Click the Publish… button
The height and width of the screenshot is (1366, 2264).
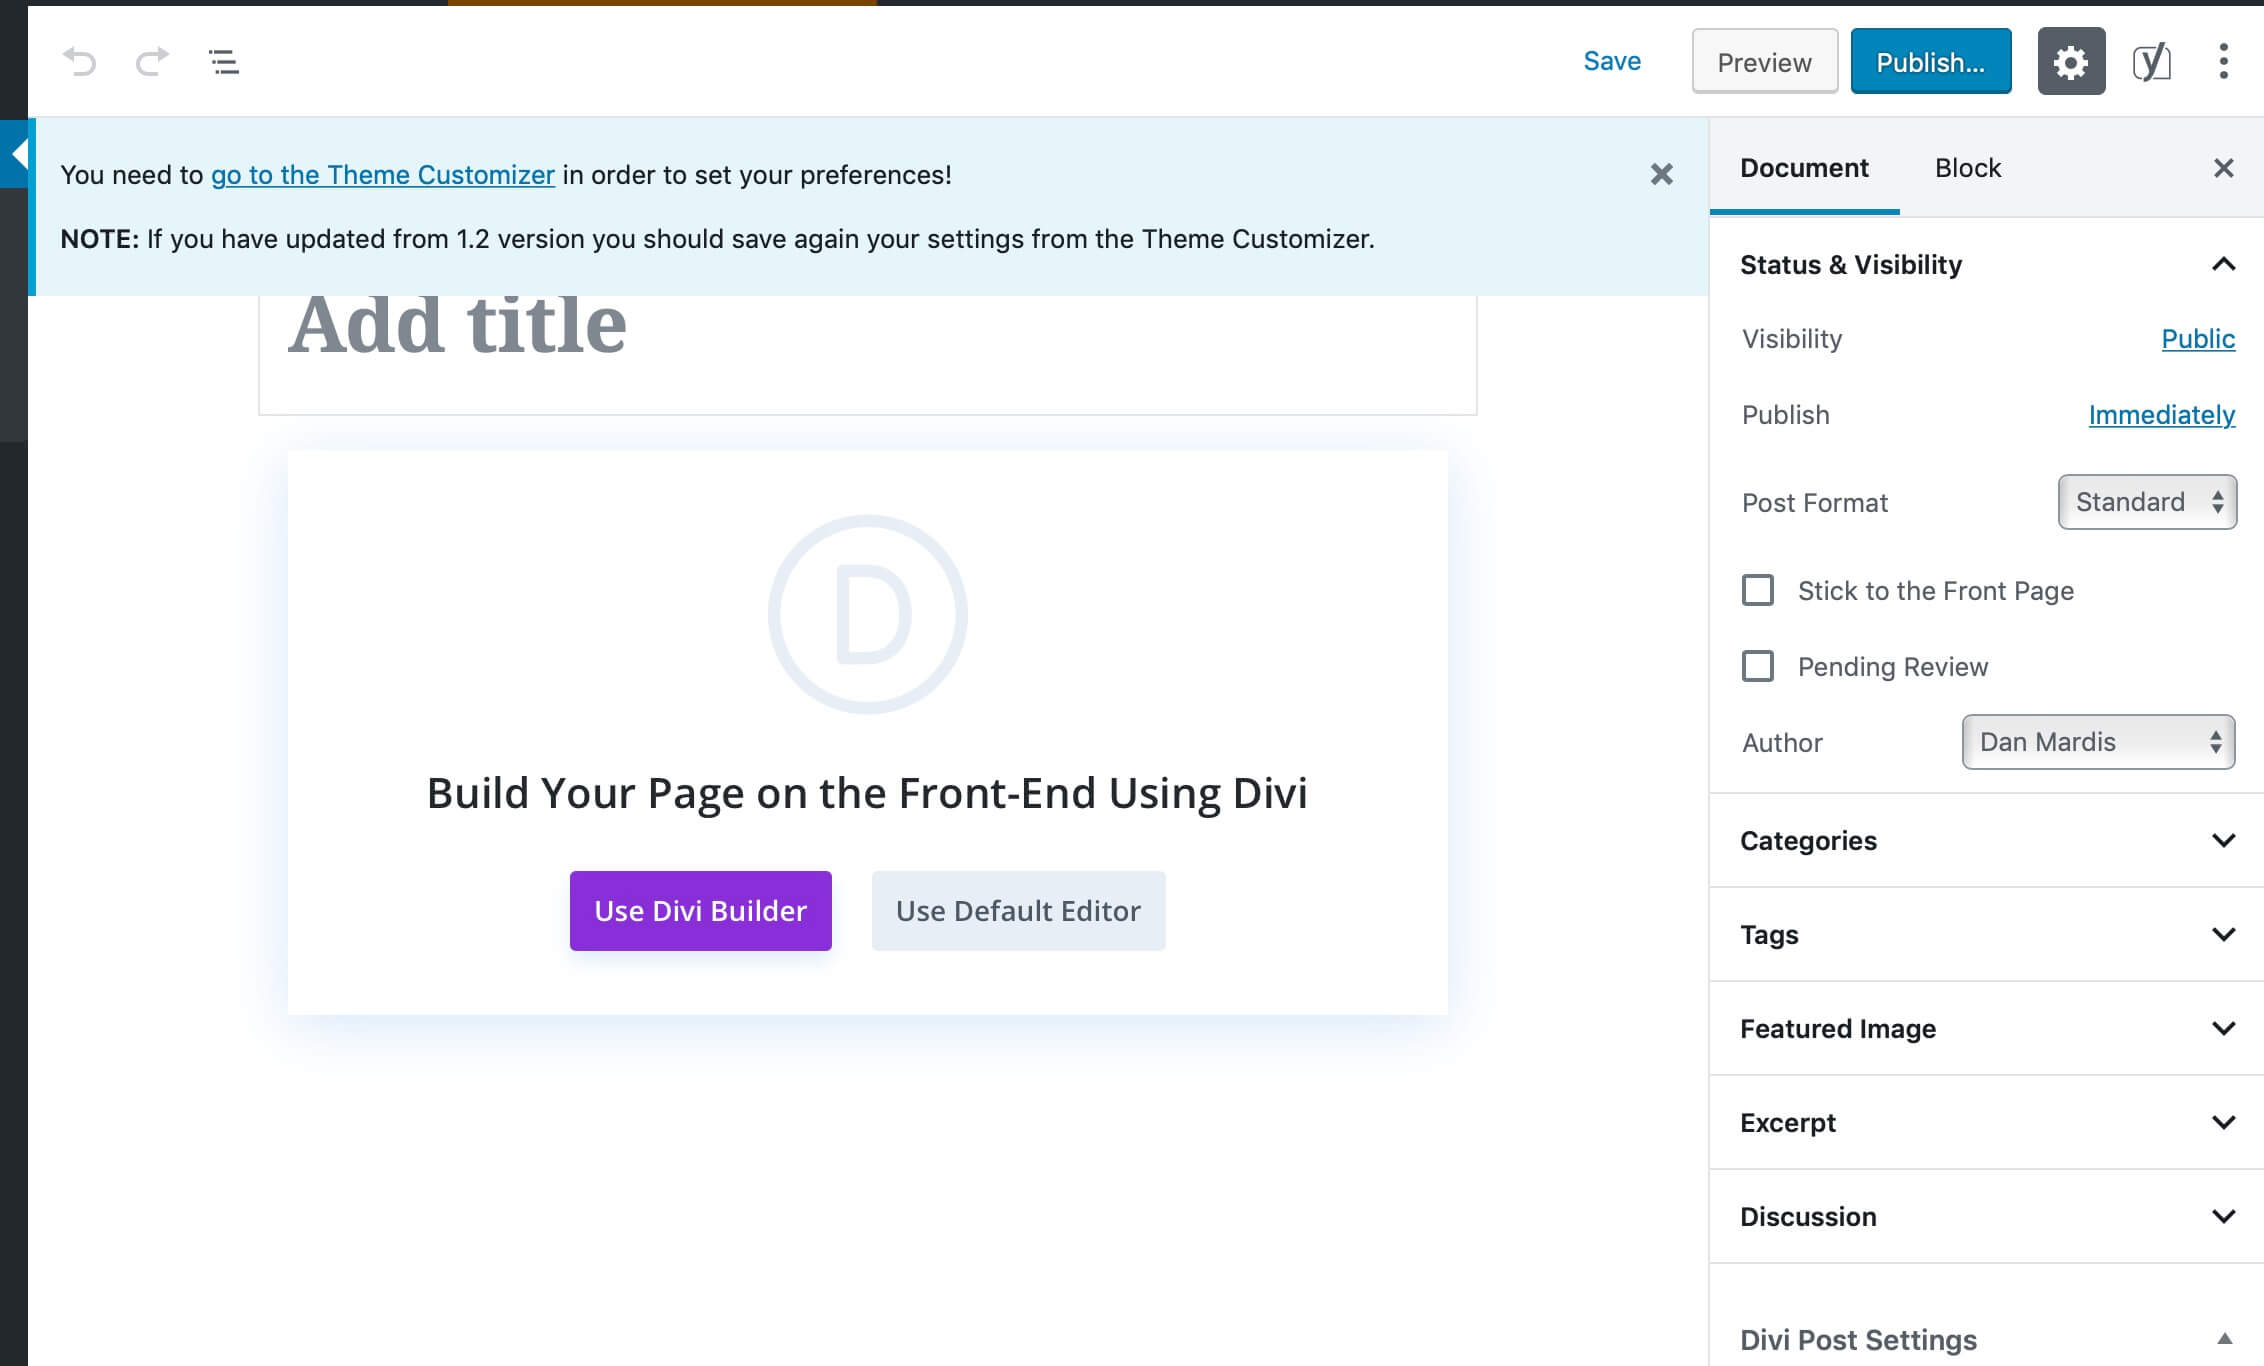point(1930,62)
